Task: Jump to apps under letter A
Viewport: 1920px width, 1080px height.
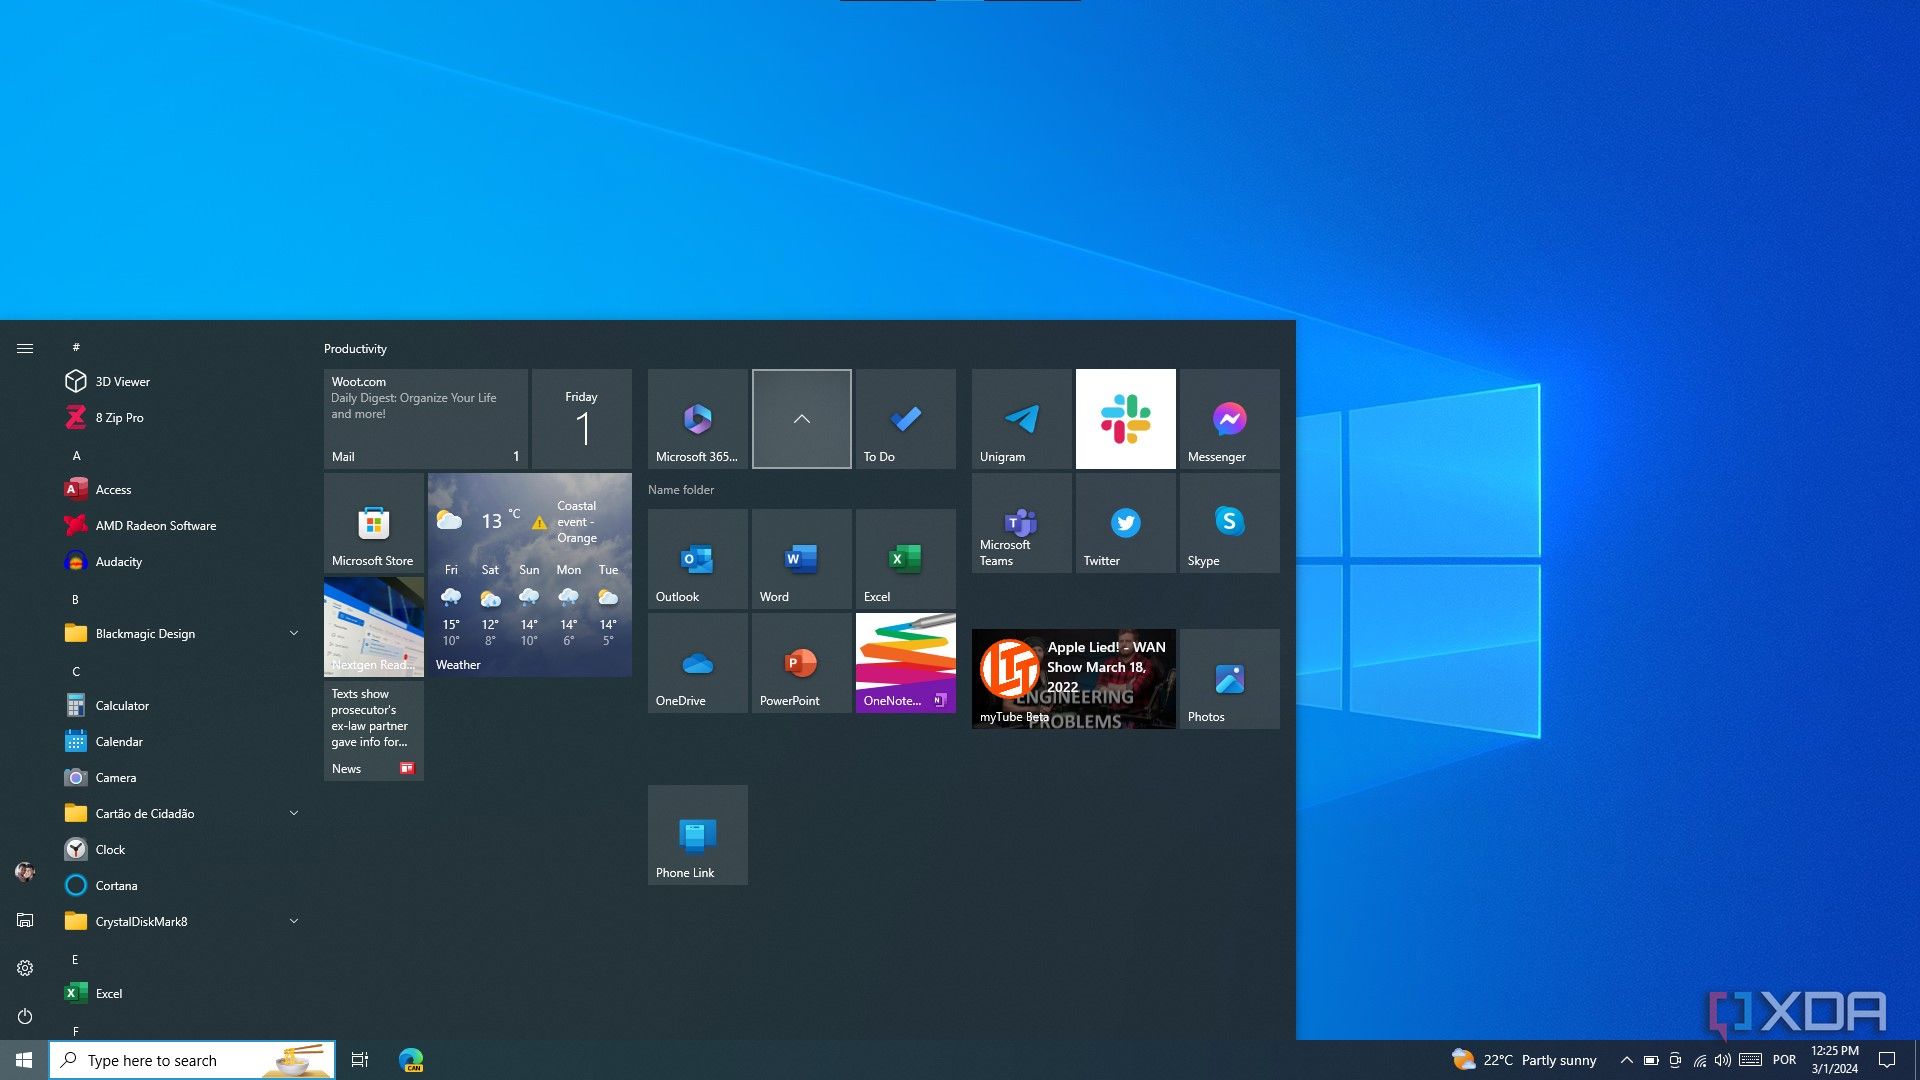Action: (x=76, y=456)
